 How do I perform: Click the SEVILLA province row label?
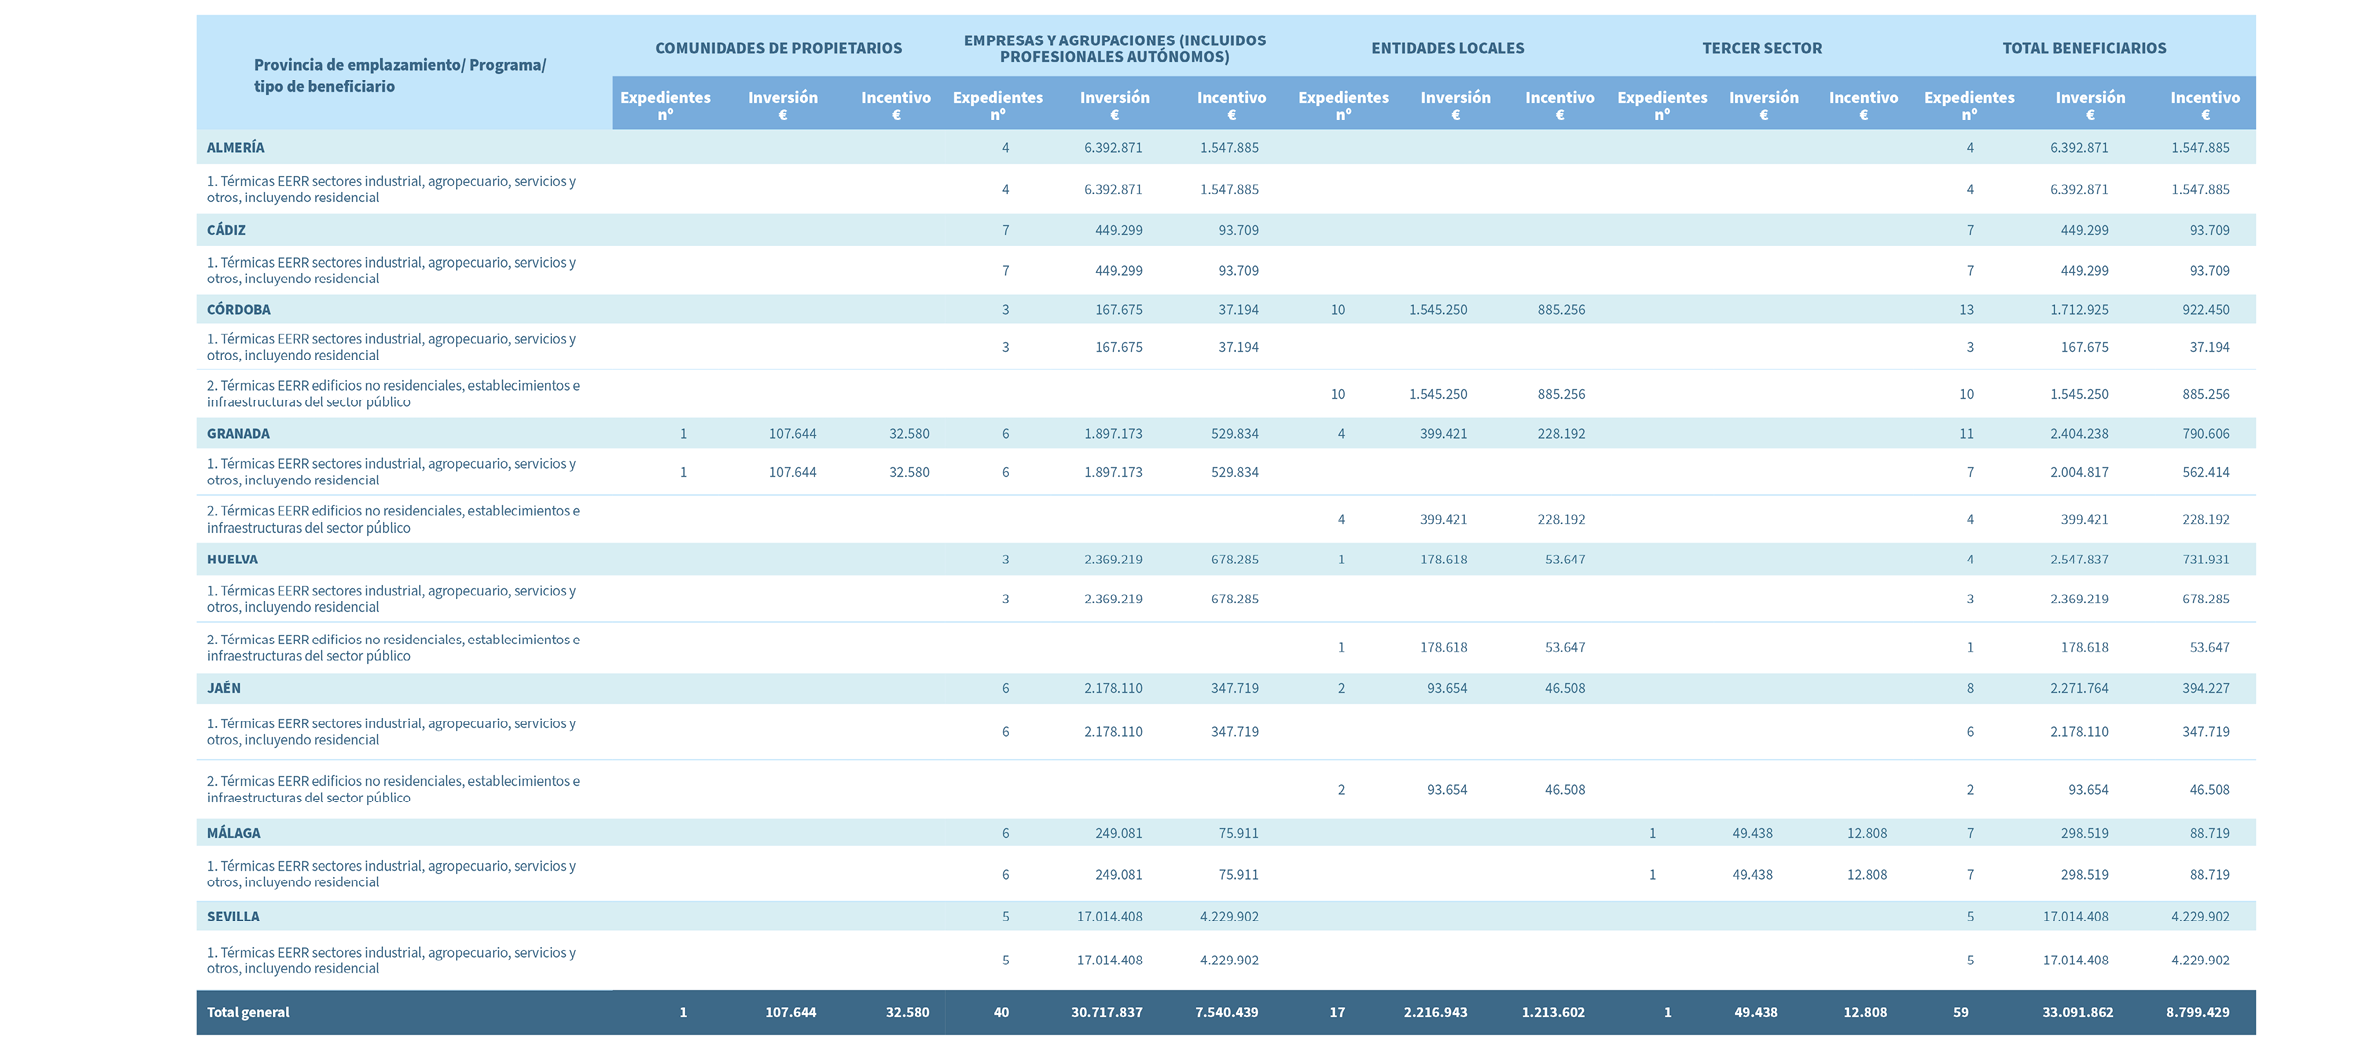pyautogui.click(x=233, y=916)
